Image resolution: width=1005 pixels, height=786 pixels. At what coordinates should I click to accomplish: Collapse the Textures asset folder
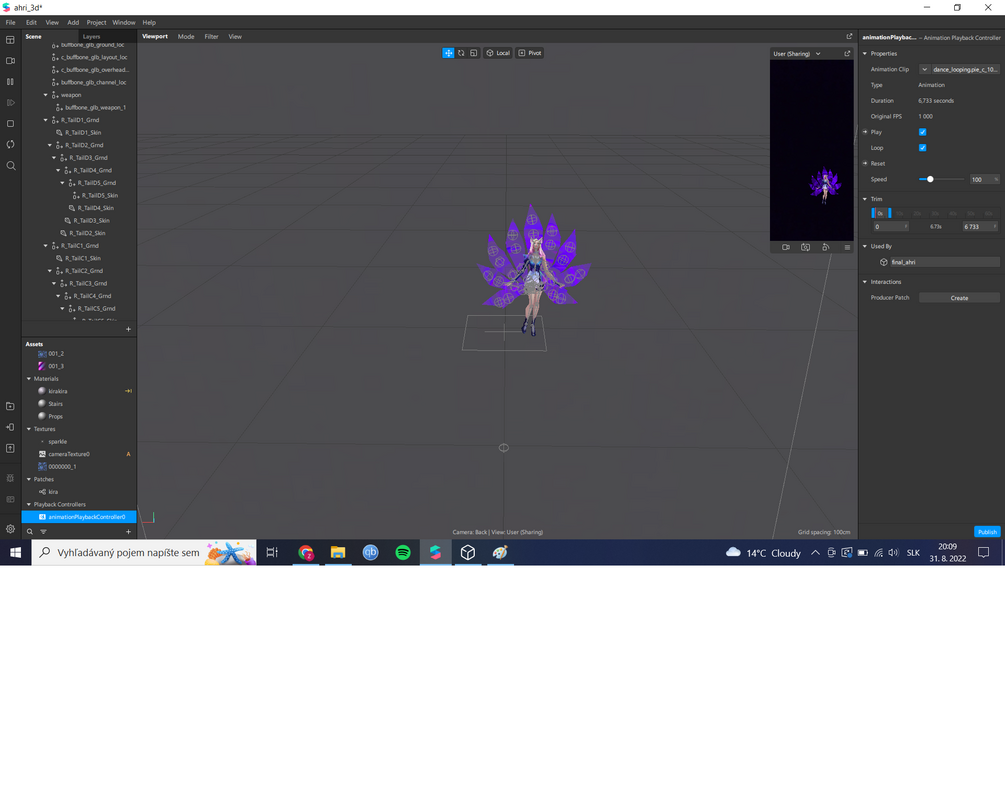(x=29, y=429)
